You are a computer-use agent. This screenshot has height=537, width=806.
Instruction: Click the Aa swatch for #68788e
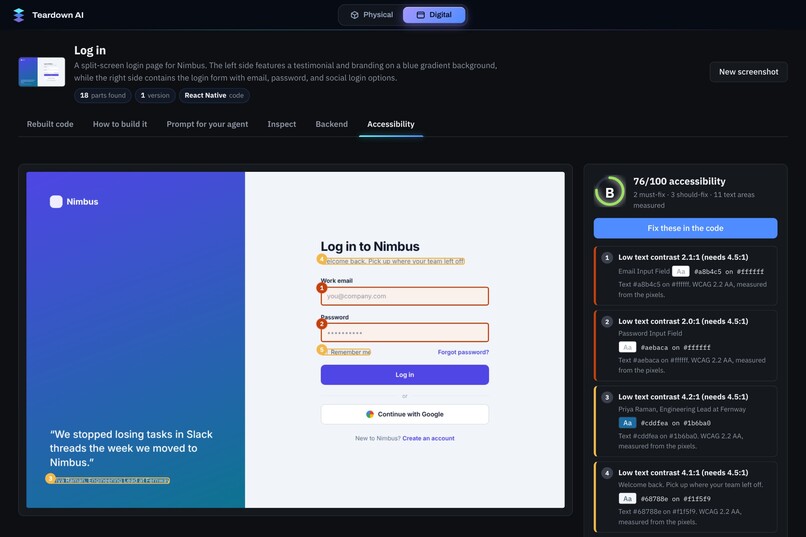[x=627, y=498]
